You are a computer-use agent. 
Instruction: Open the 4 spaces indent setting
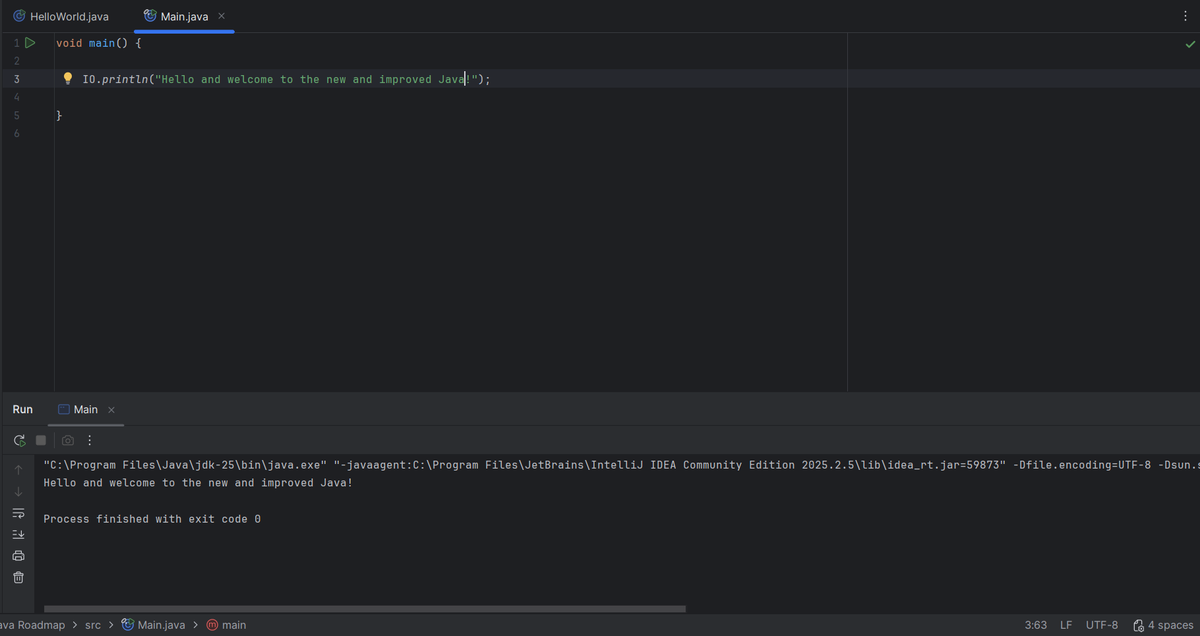coord(1168,624)
